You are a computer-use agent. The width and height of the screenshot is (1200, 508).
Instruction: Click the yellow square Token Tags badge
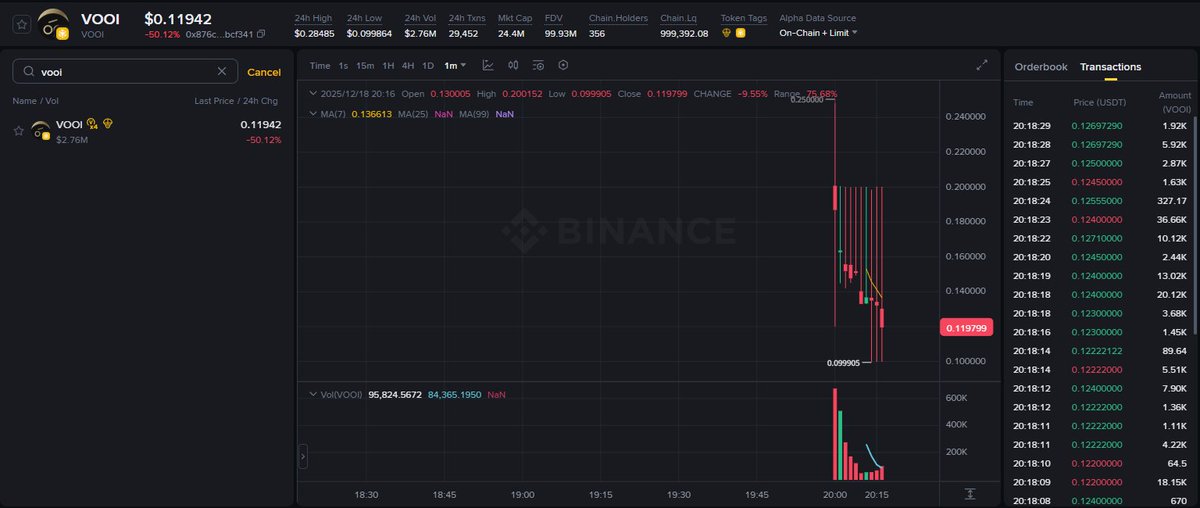coord(741,33)
